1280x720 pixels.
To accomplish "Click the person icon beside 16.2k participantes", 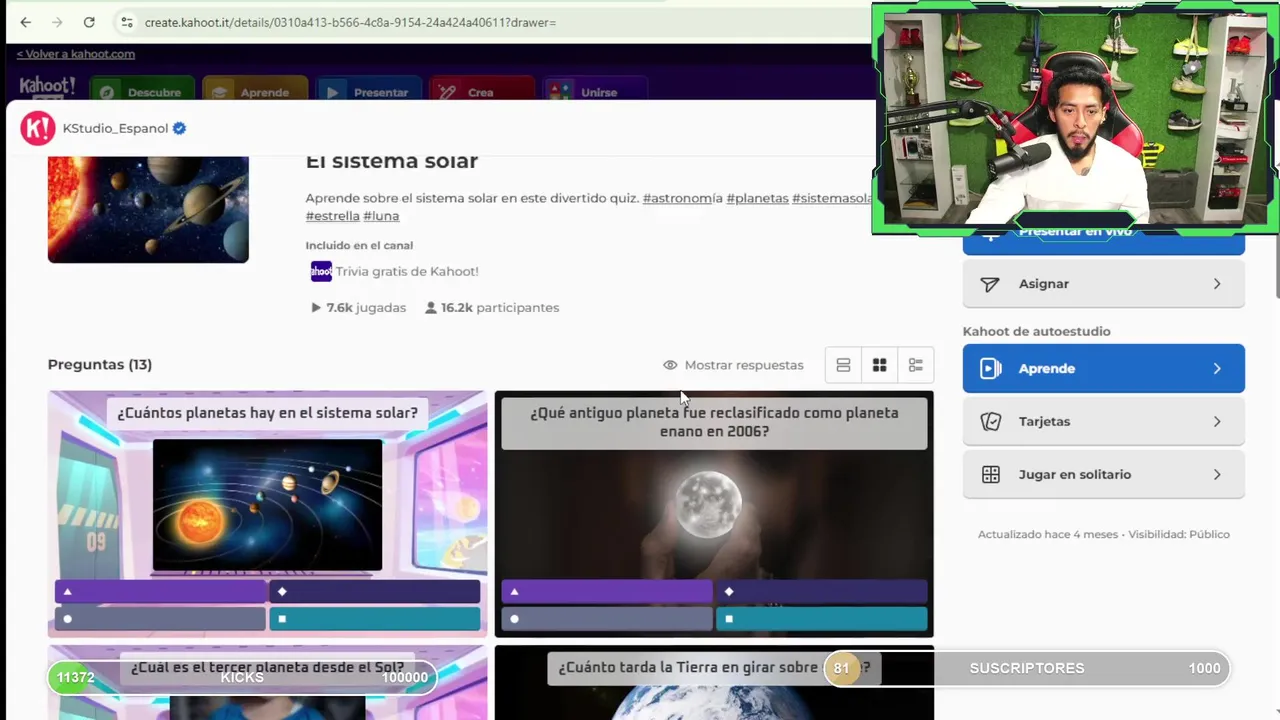I will click(431, 308).
